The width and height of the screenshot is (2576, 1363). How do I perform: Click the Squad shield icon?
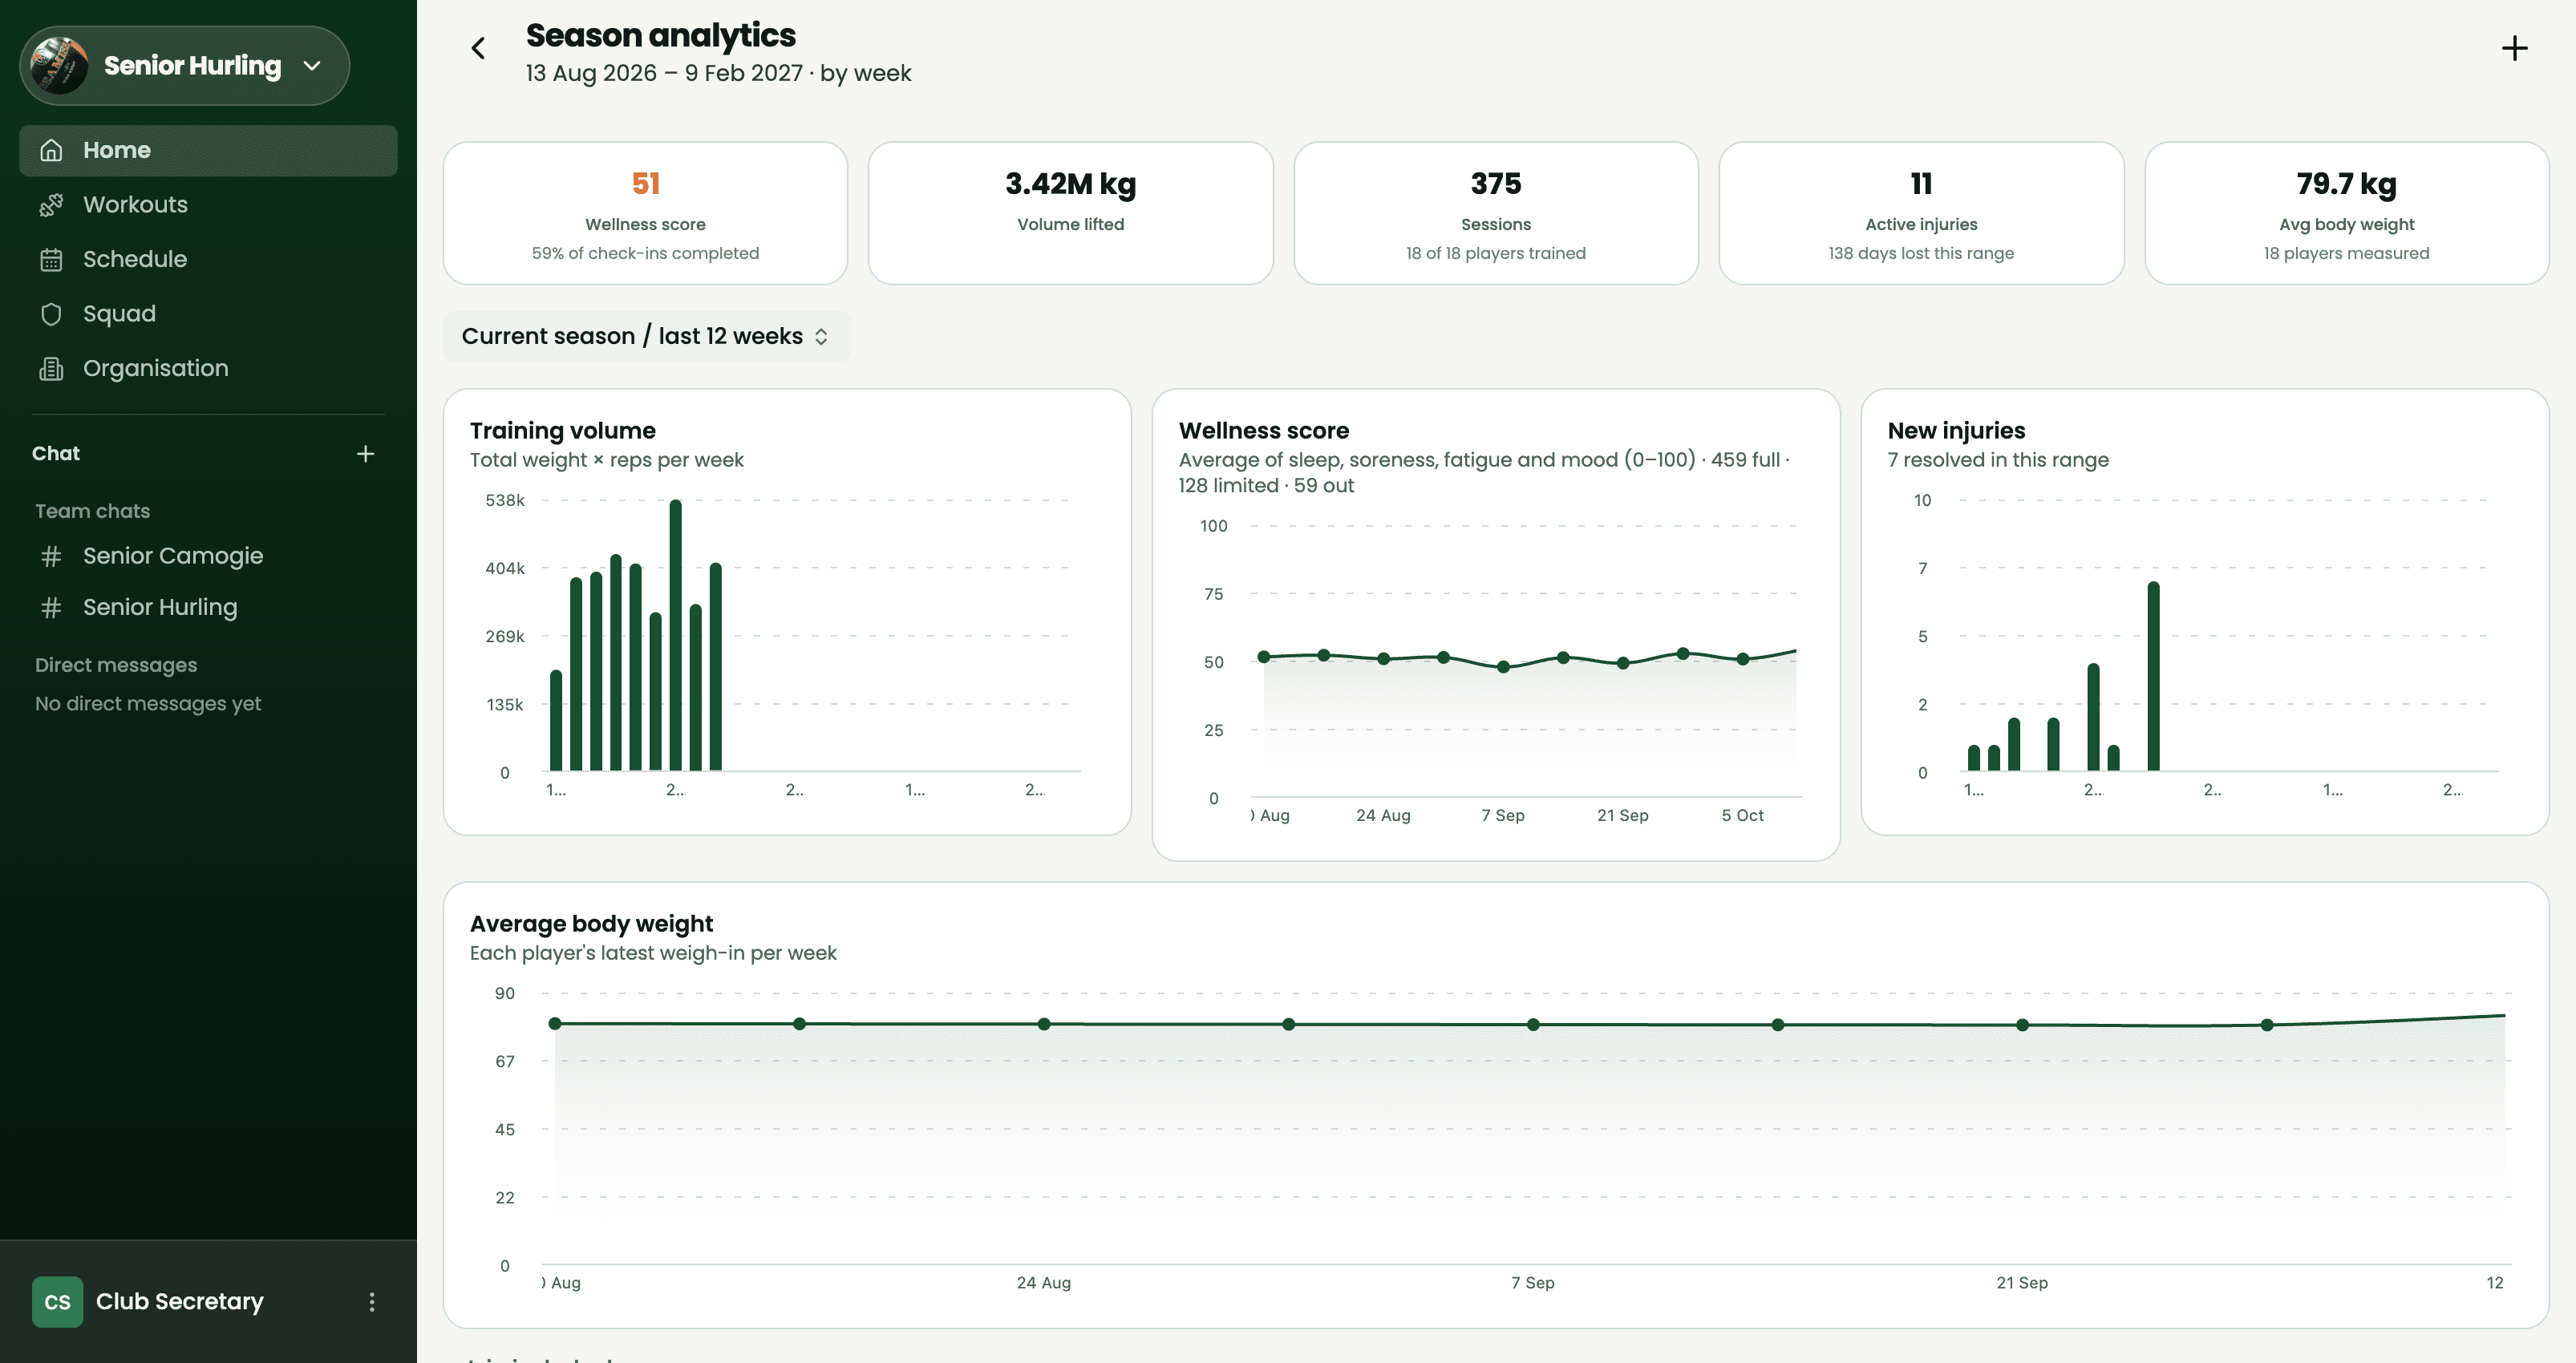(51, 314)
